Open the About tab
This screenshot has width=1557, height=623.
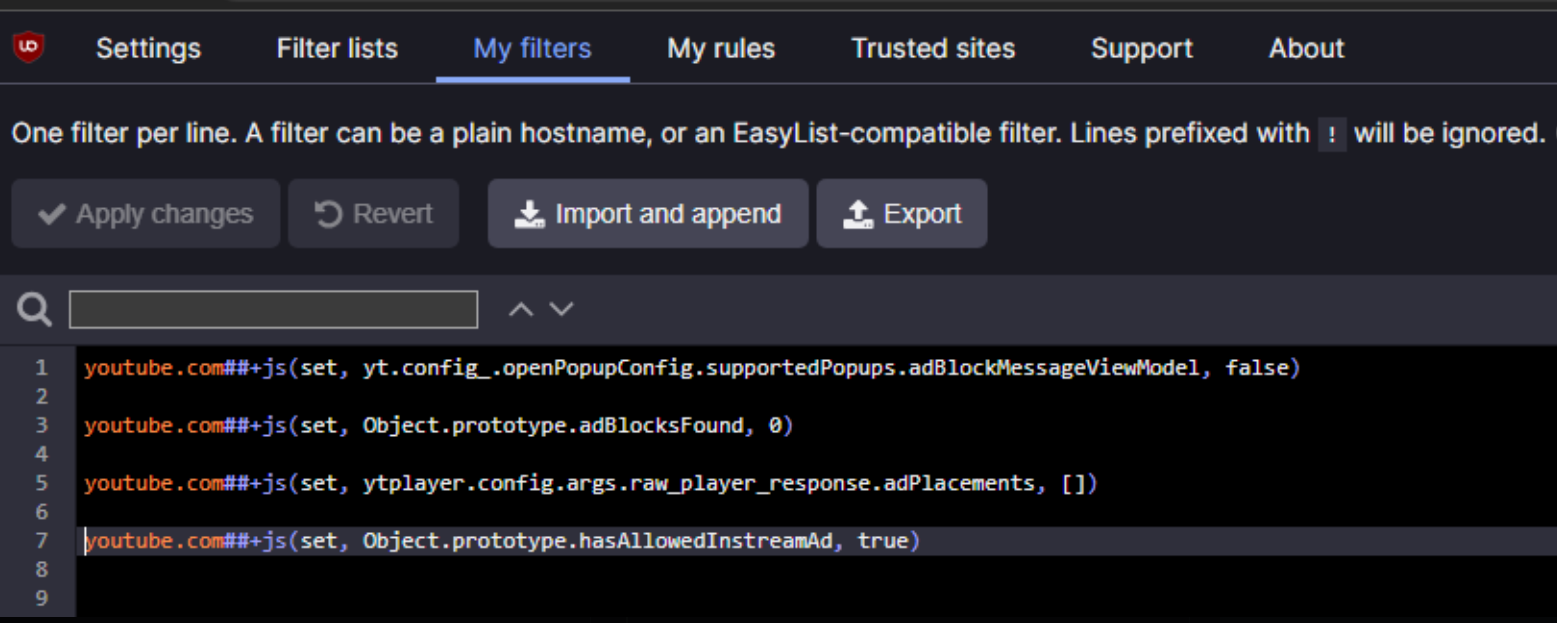tap(1306, 48)
